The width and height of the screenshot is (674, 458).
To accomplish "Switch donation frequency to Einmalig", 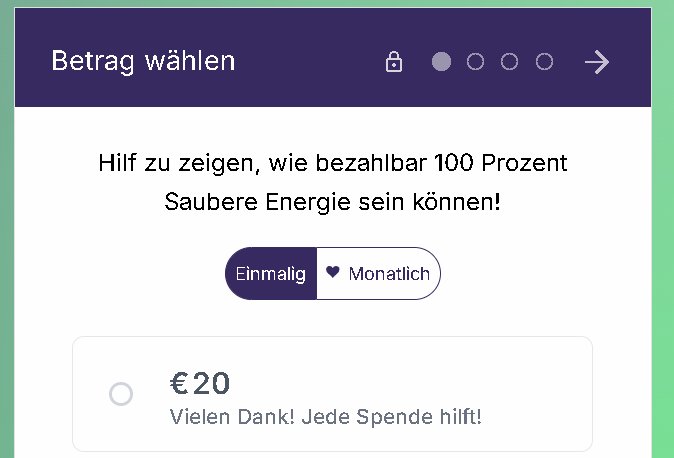I will coord(271,274).
